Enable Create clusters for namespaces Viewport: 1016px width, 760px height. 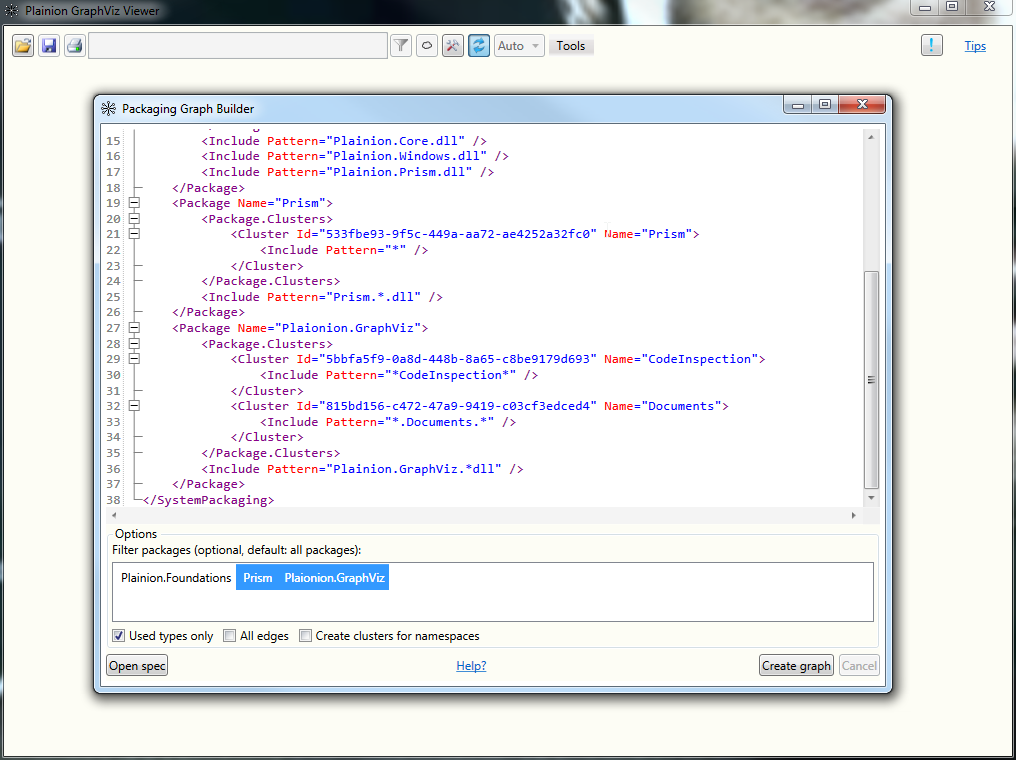pos(305,636)
